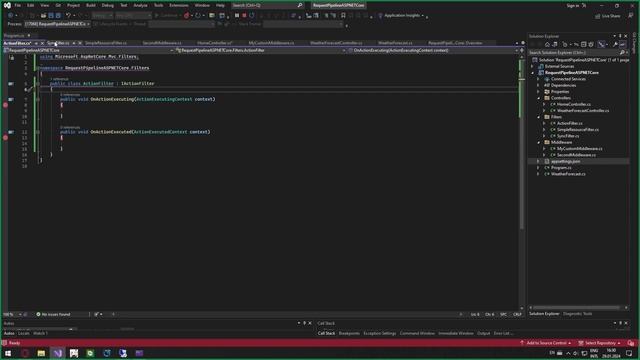Stop debugging with the red stop icon
The width and height of the screenshot is (640, 360).
pyautogui.click(x=244, y=16)
